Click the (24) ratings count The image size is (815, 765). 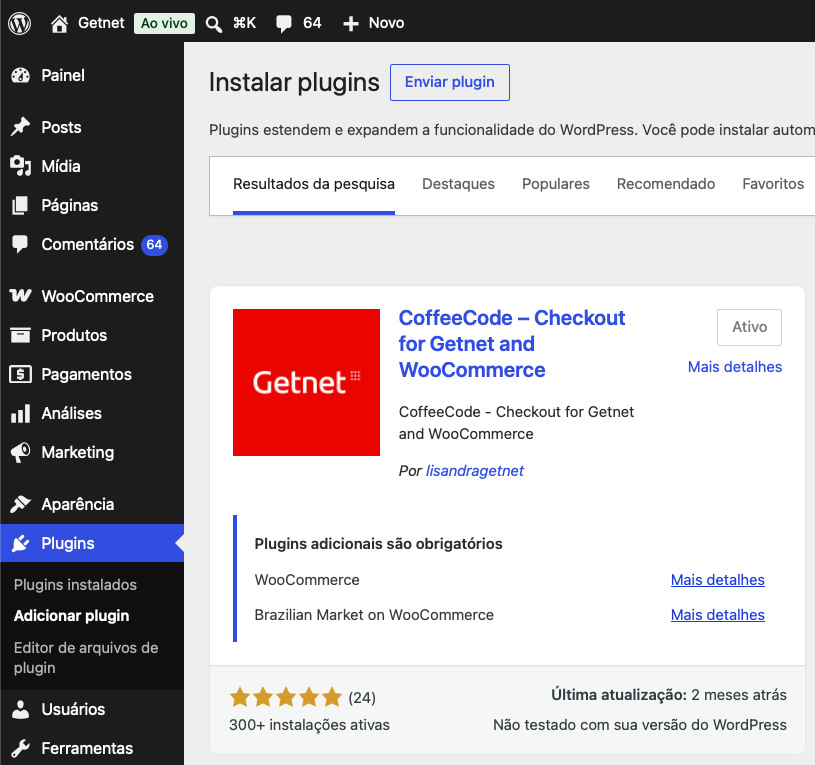[362, 697]
